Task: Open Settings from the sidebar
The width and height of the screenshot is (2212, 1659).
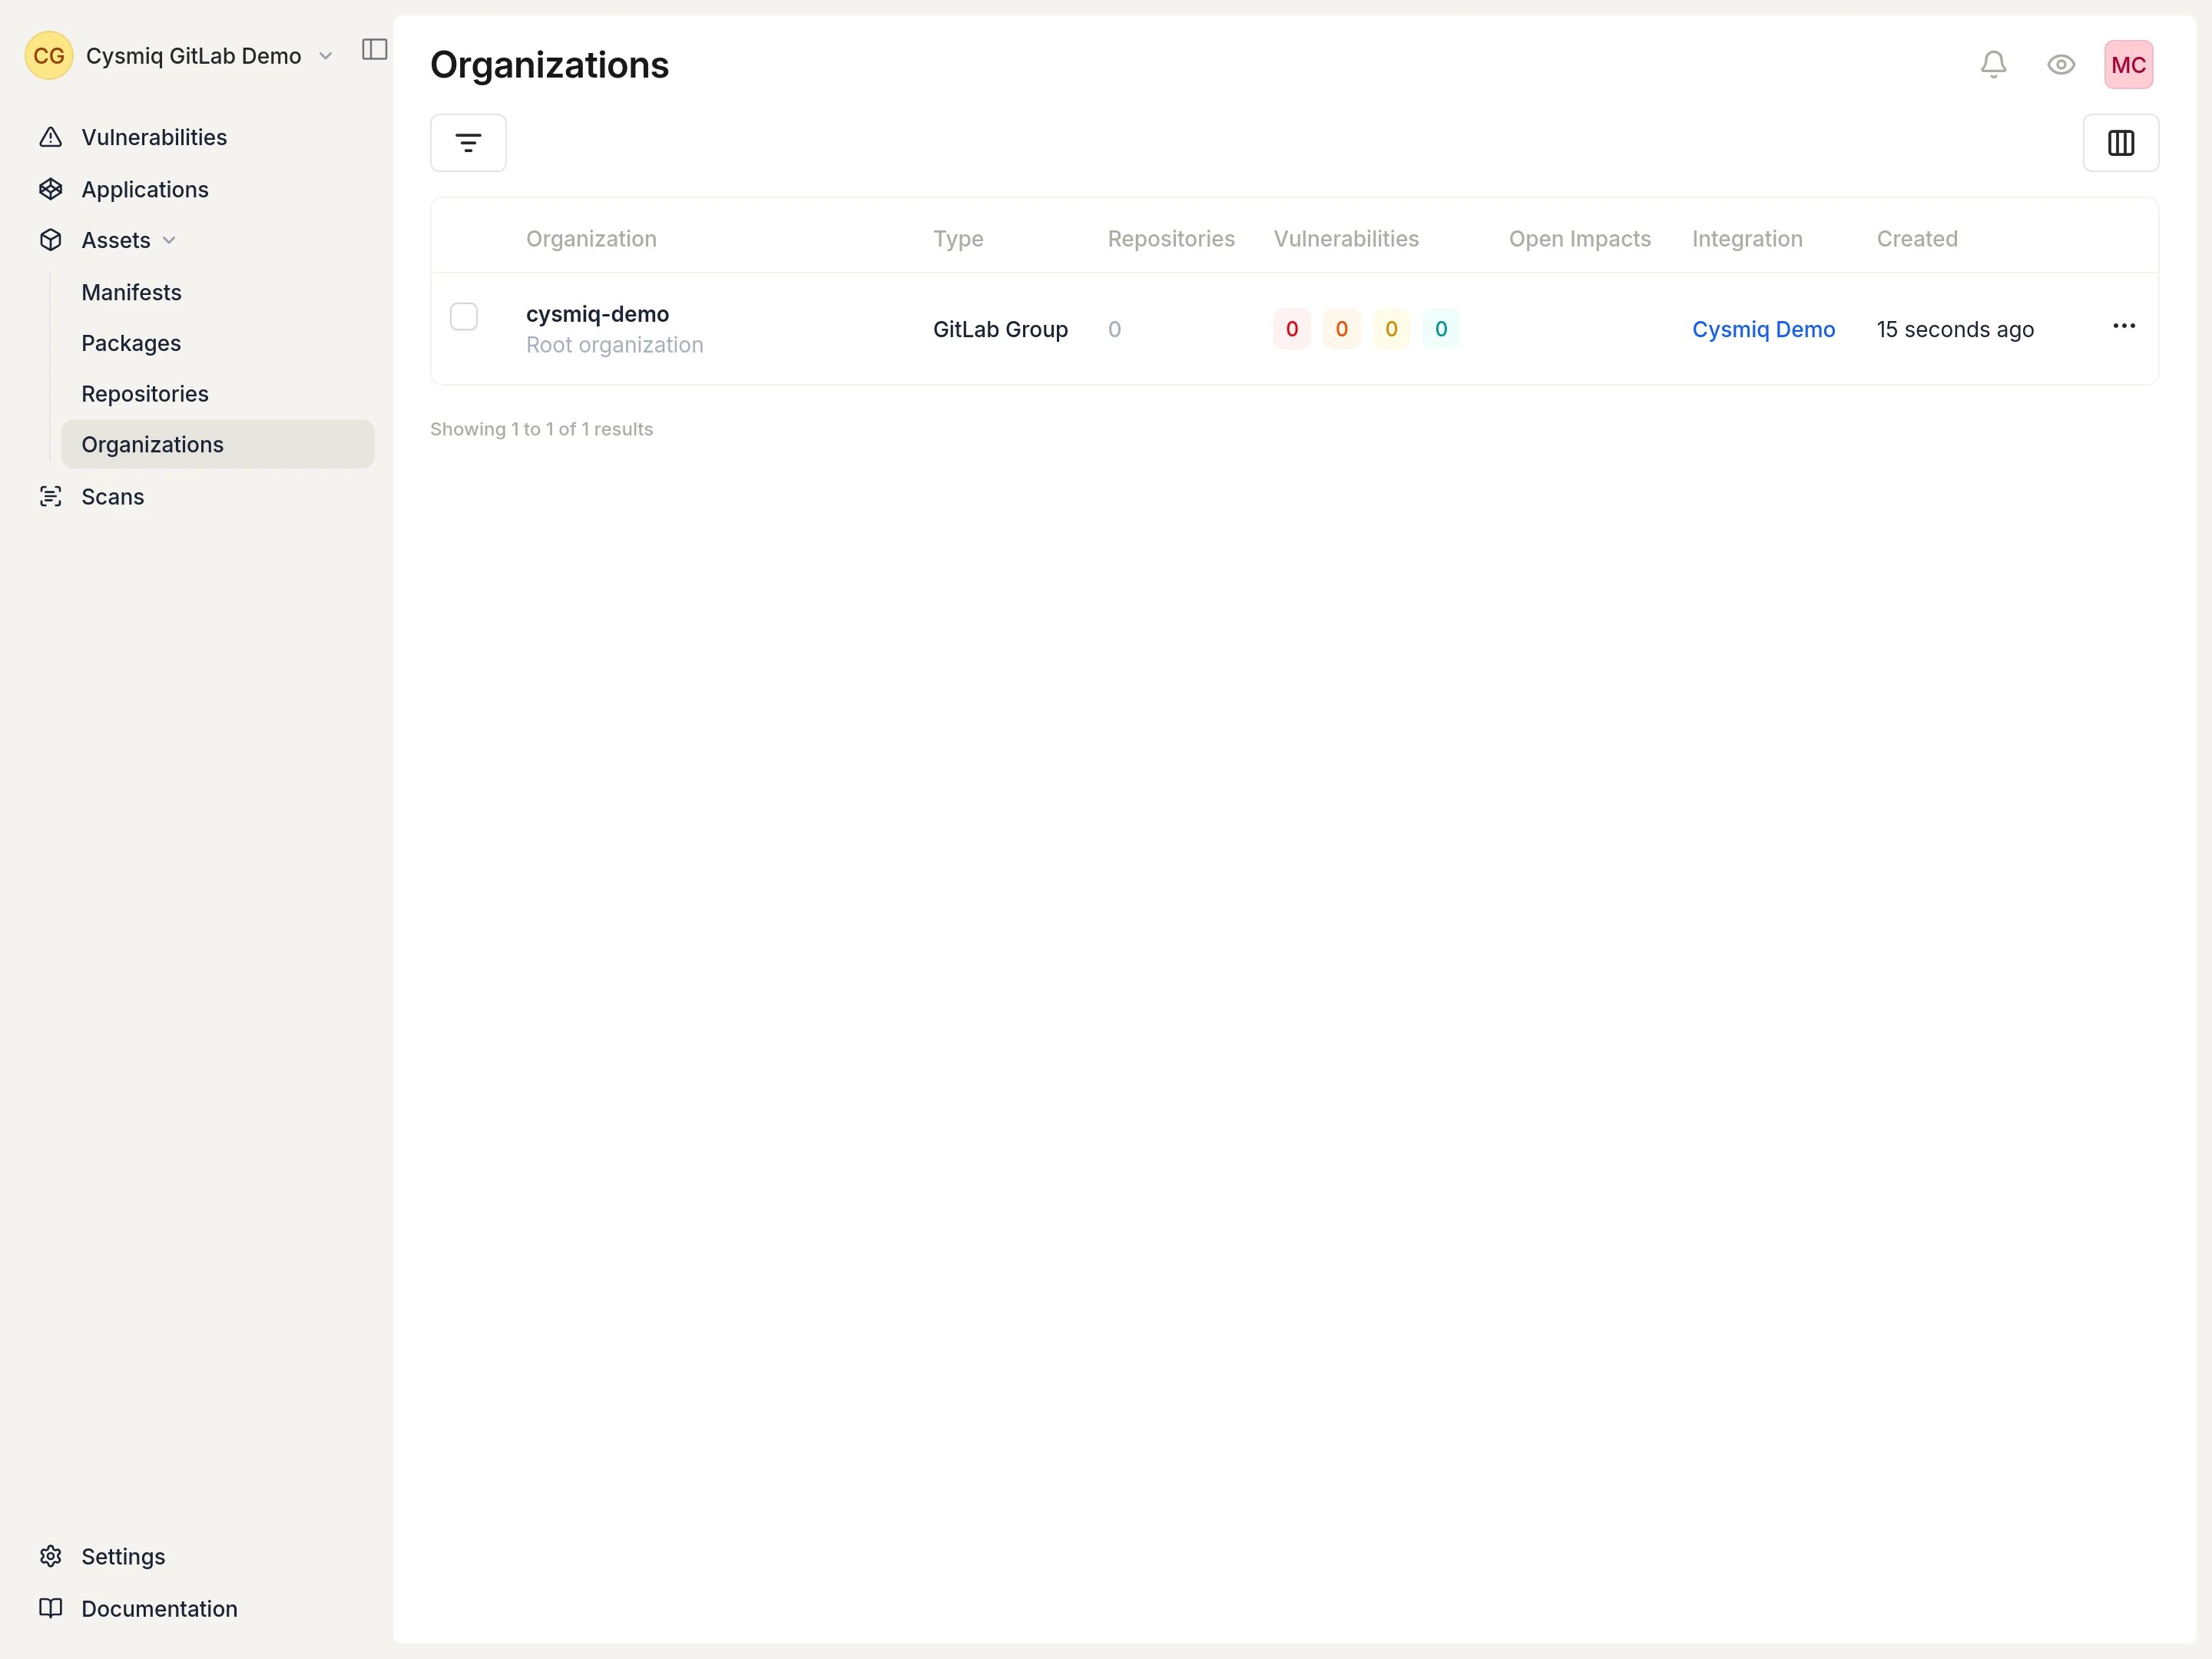Action: click(x=123, y=1556)
